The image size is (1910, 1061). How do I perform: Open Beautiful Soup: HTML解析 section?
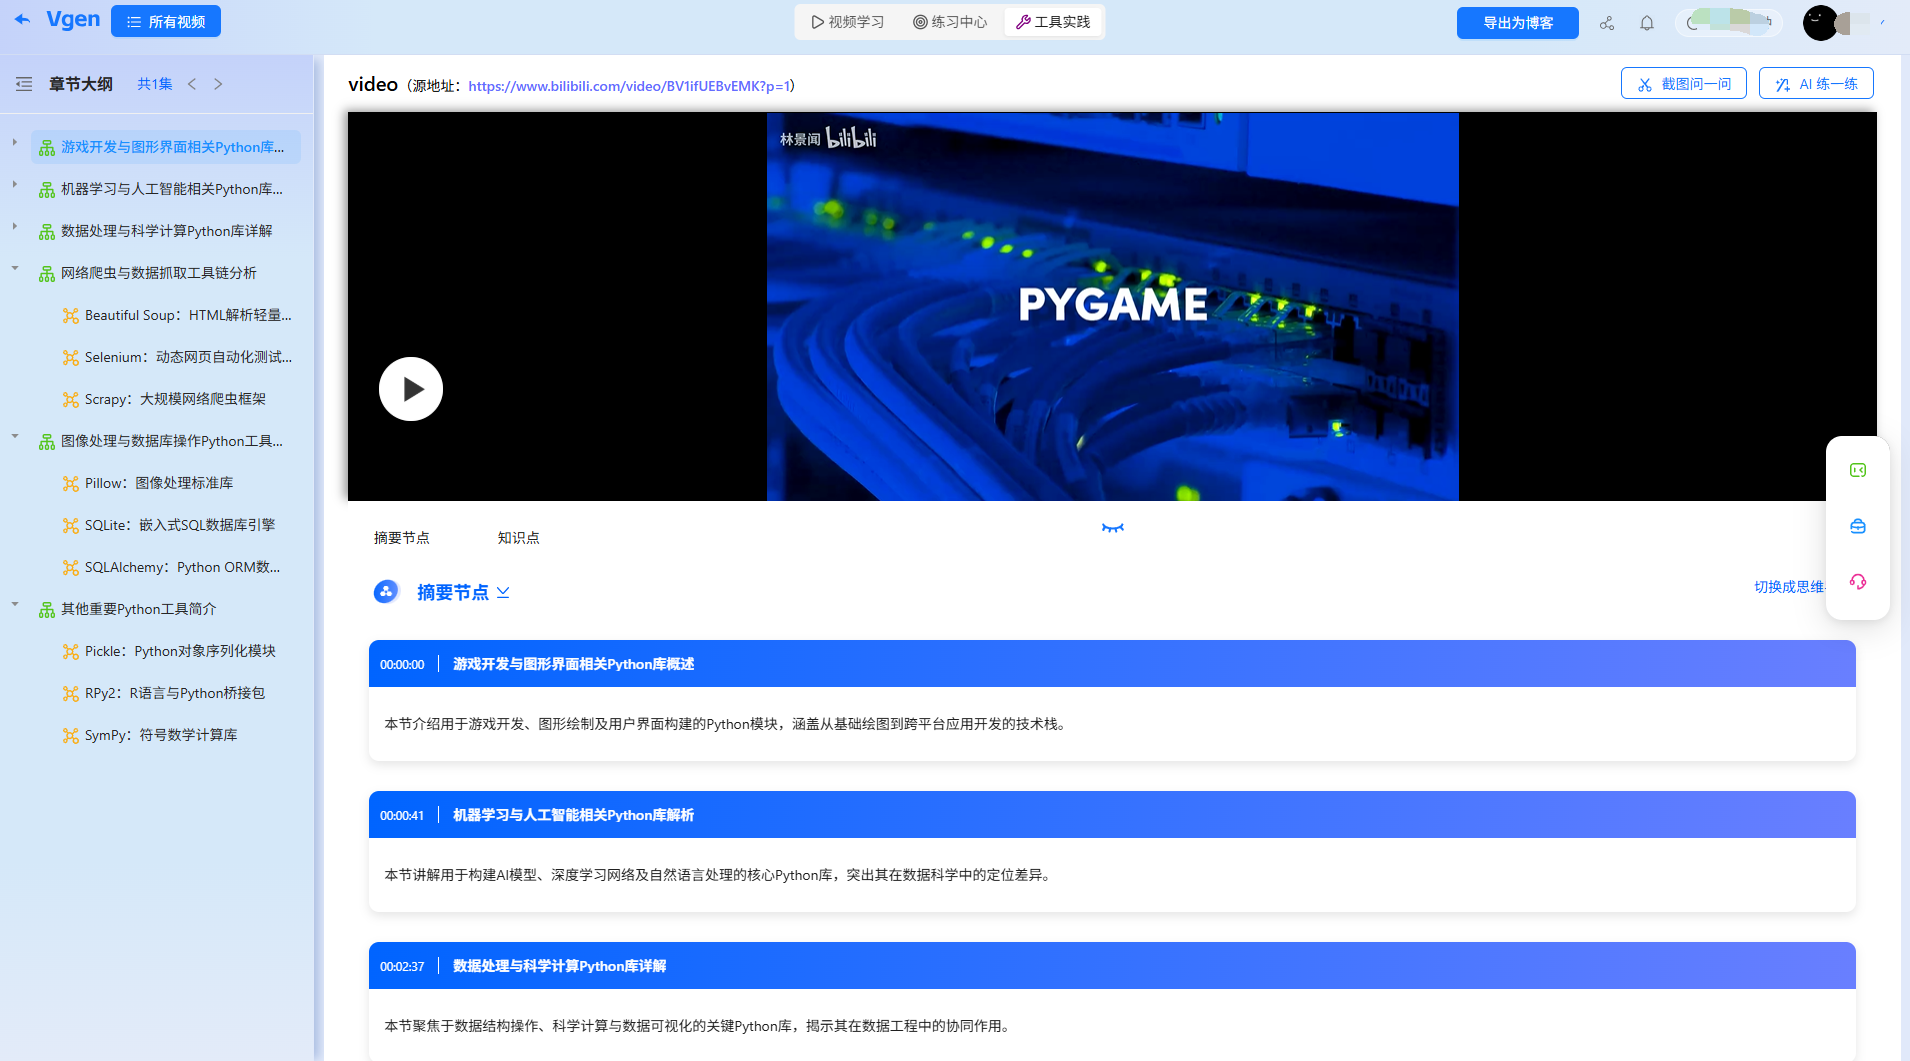click(178, 315)
